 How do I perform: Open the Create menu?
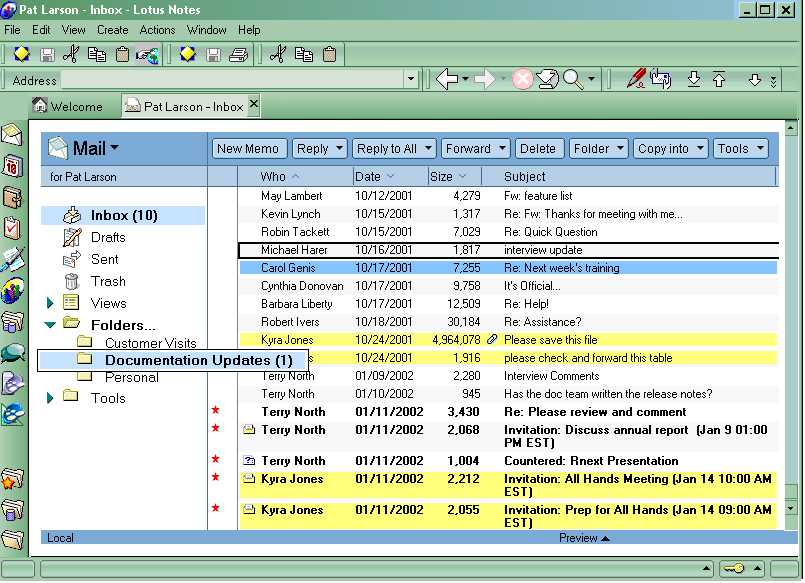tap(112, 30)
